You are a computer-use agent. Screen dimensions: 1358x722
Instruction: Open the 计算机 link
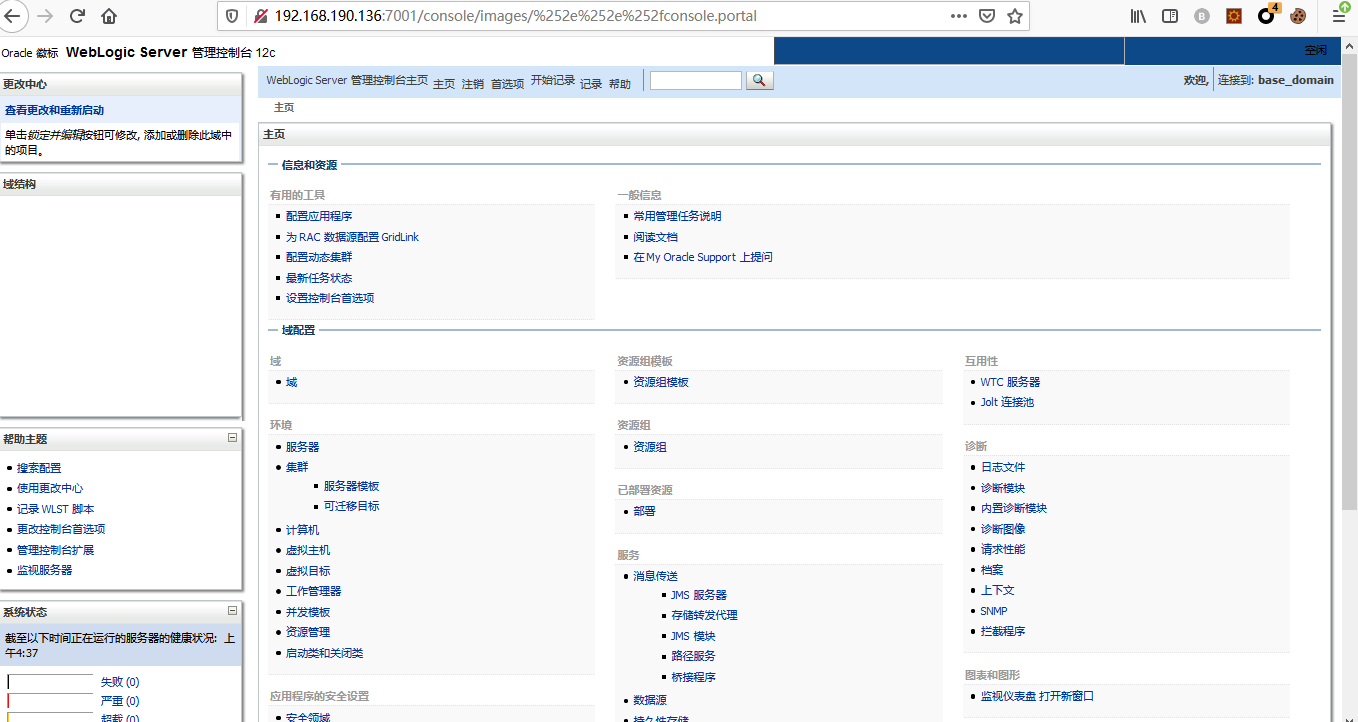pyautogui.click(x=302, y=530)
